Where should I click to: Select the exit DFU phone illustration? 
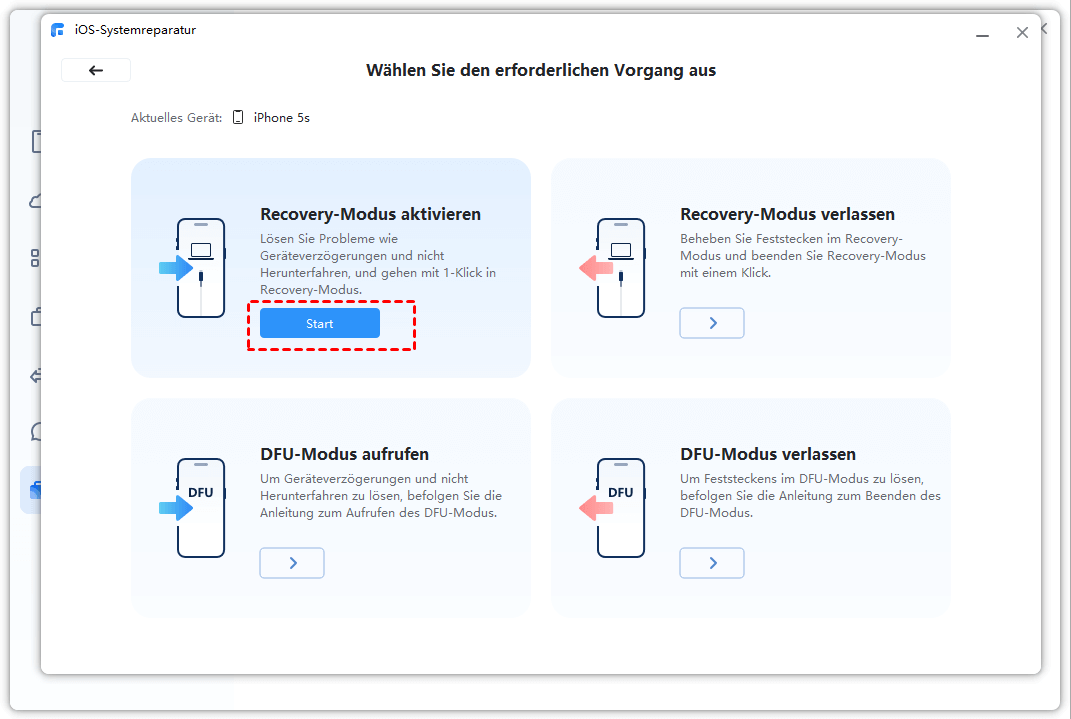[x=613, y=507]
